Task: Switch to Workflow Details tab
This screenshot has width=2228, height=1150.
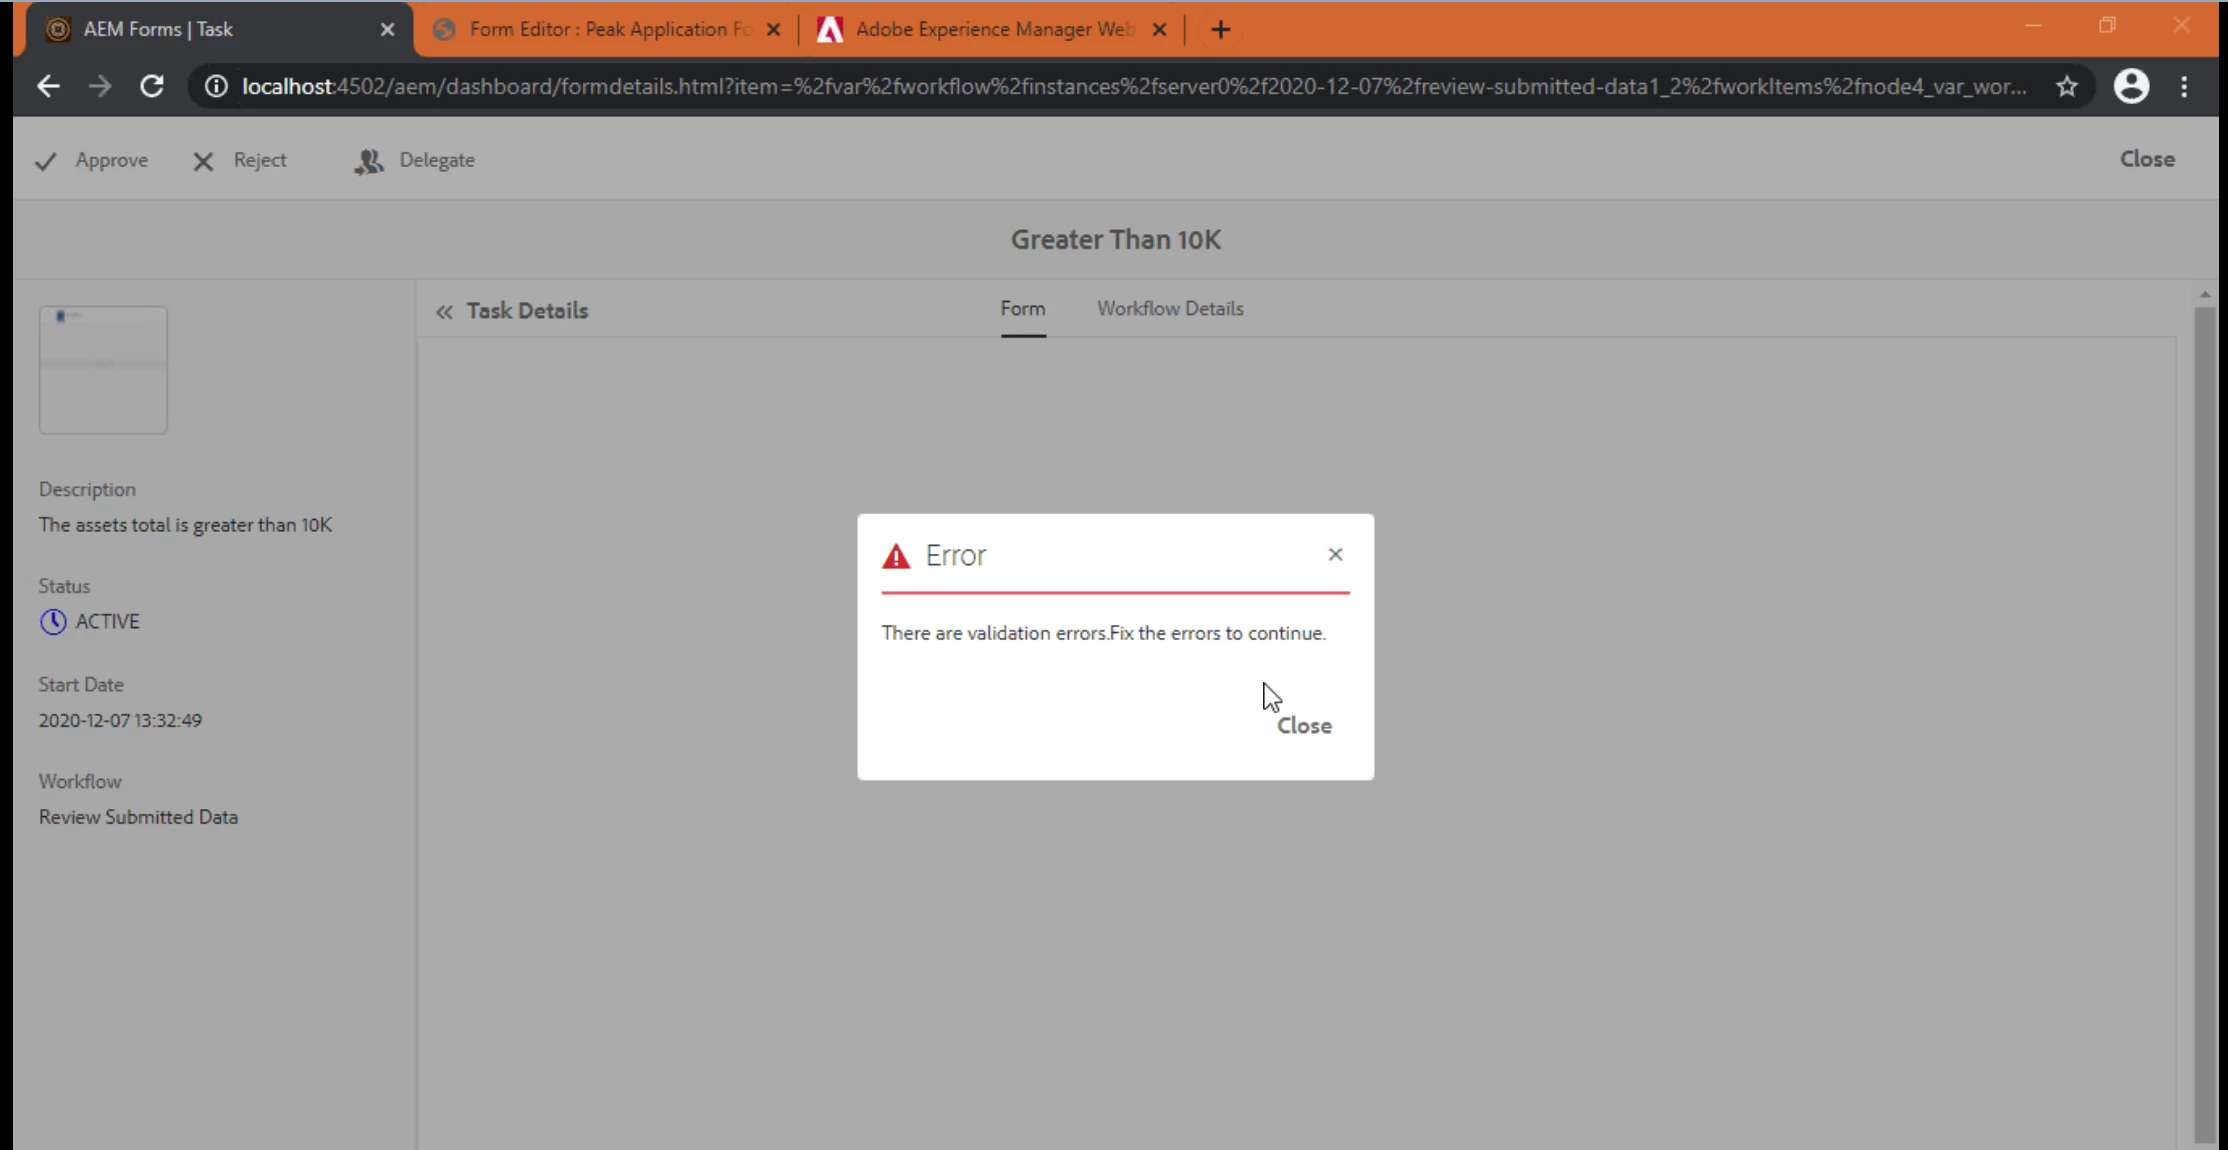Action: point(1170,309)
